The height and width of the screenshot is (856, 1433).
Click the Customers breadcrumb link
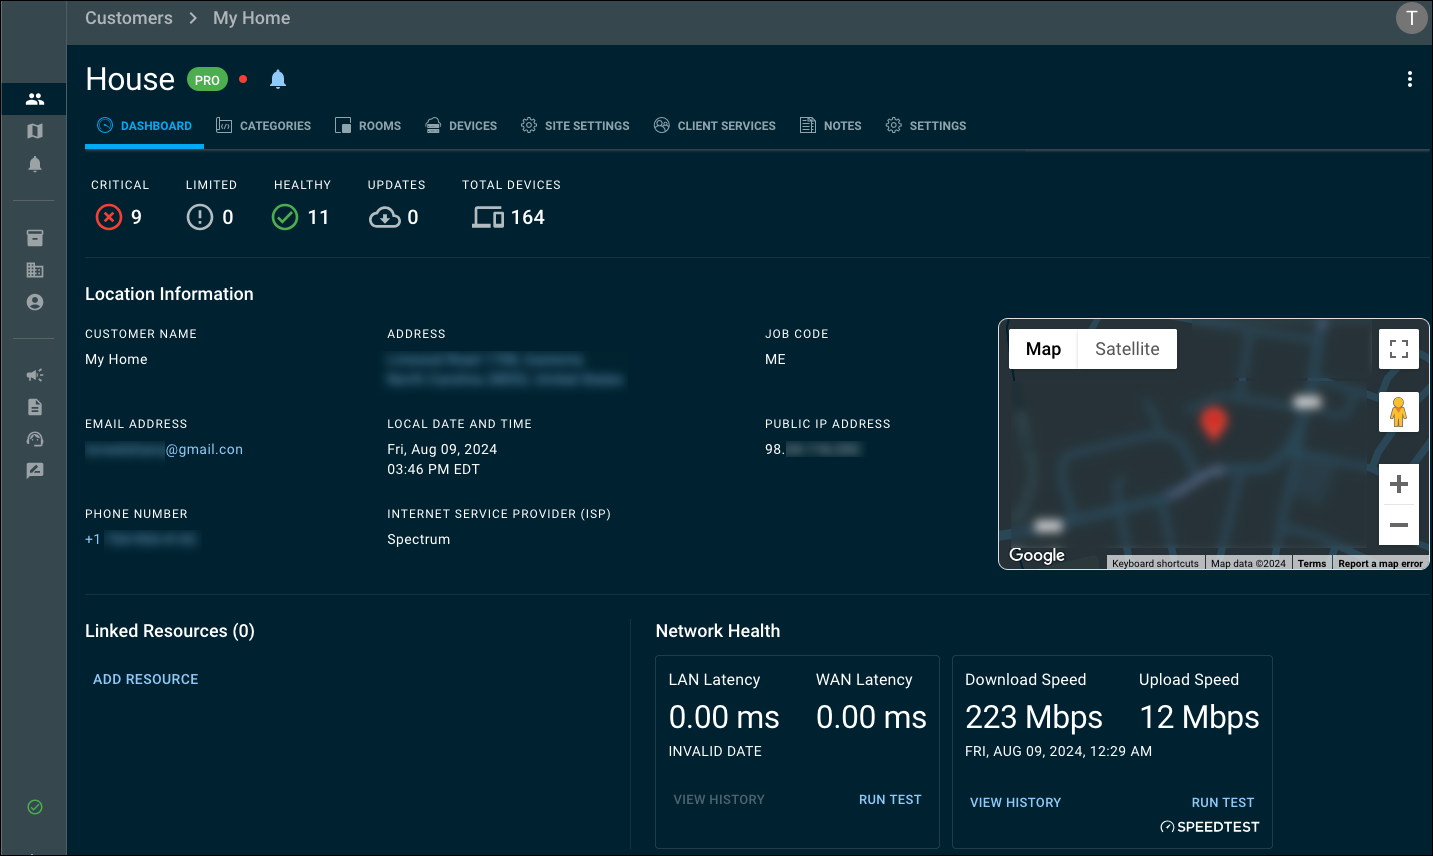click(129, 18)
